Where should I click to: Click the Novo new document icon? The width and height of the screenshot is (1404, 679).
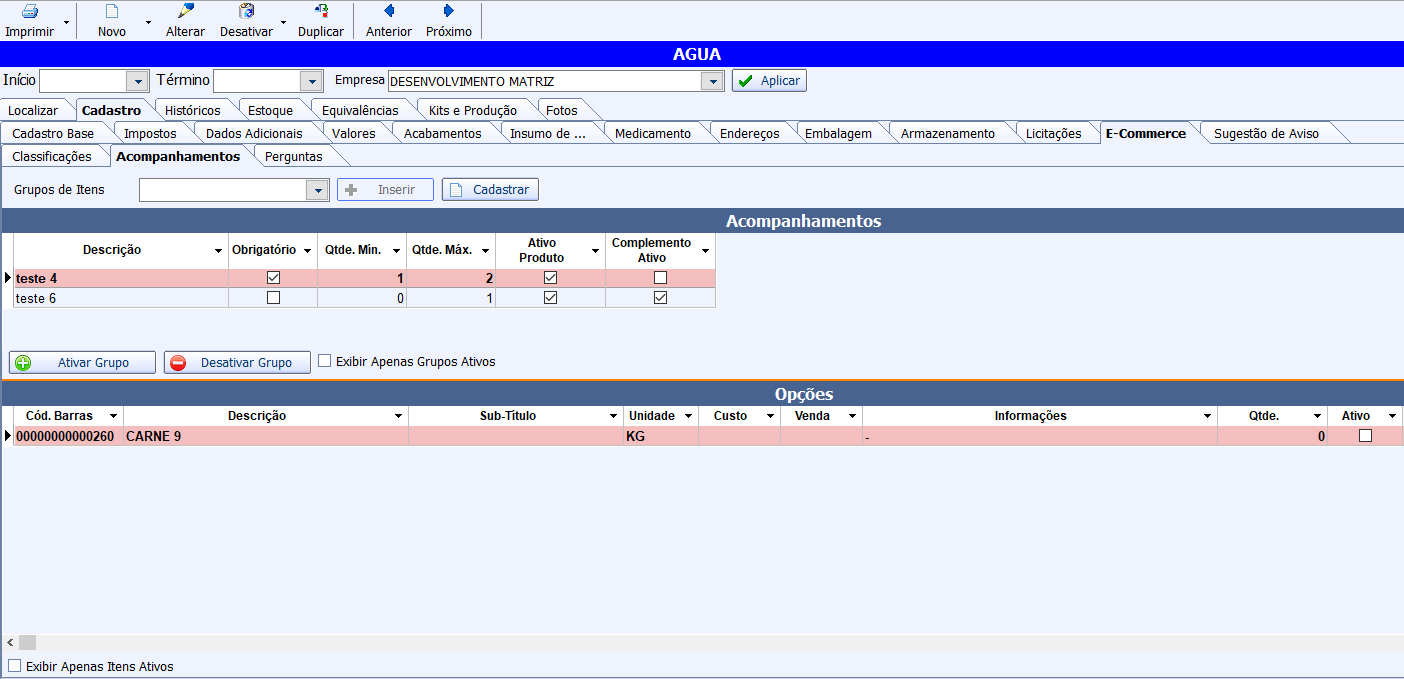pos(112,12)
